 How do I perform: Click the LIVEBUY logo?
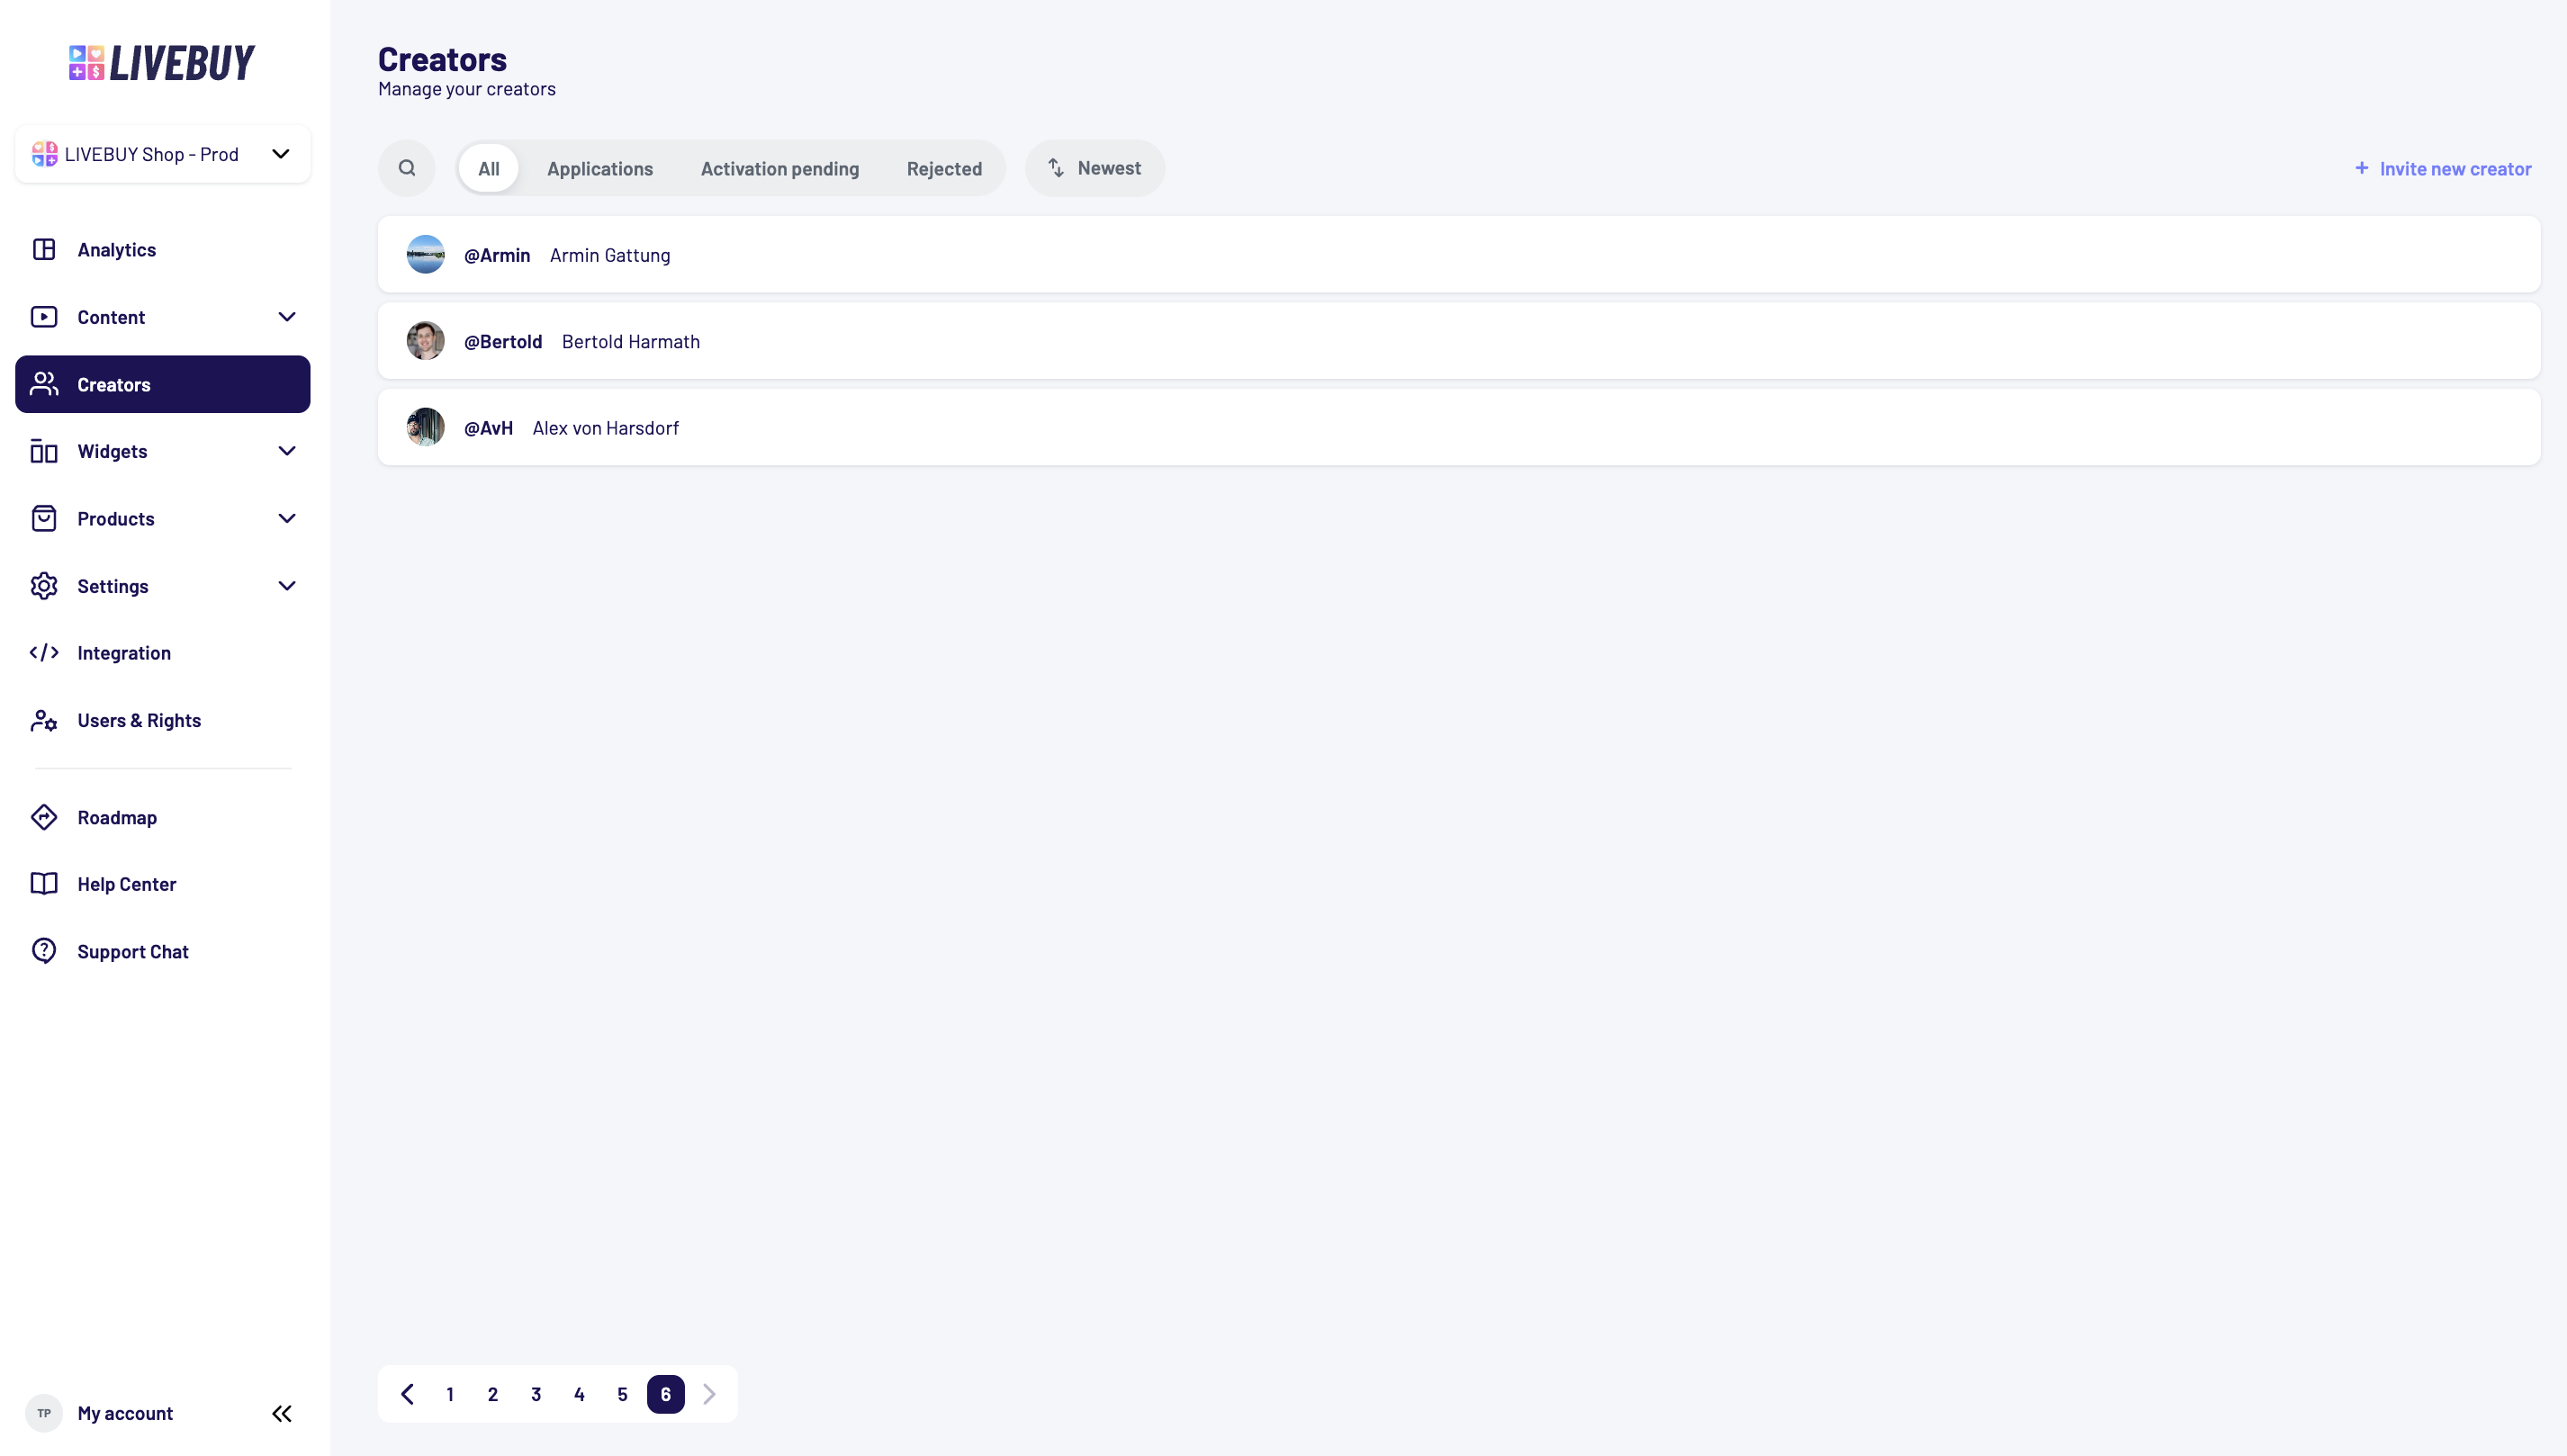click(162, 63)
